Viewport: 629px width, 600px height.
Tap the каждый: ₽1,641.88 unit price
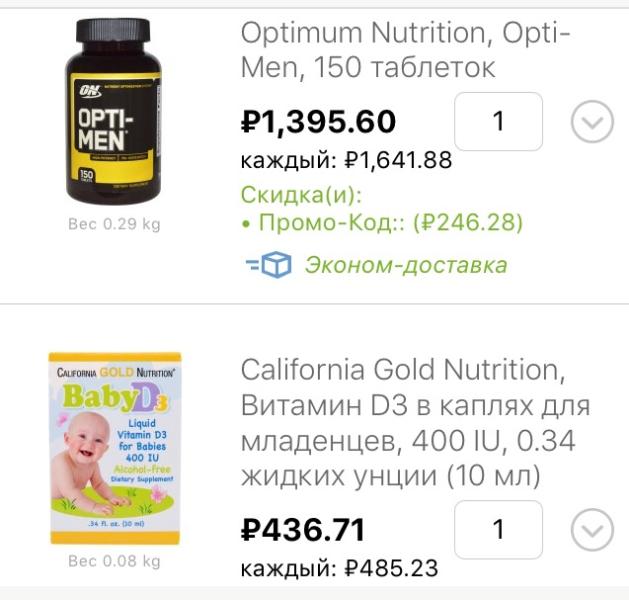(x=346, y=160)
